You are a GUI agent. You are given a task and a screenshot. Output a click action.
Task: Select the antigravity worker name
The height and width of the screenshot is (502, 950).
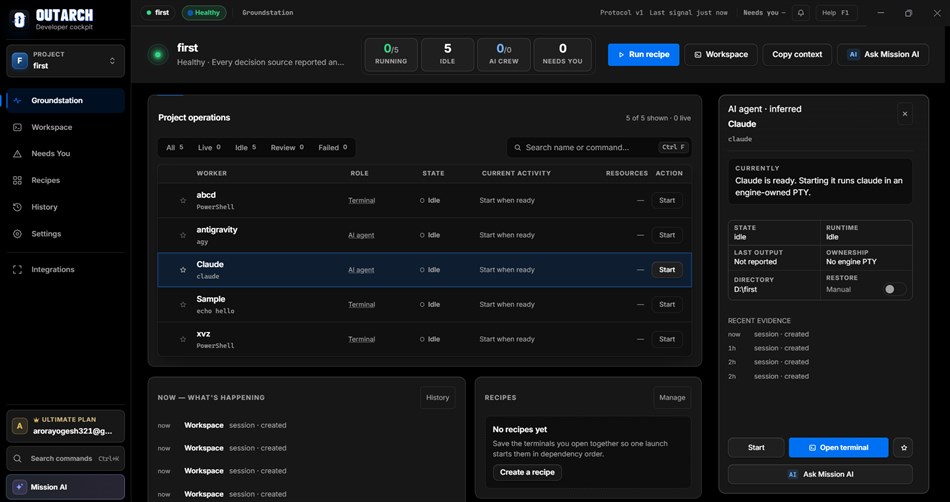(217, 230)
